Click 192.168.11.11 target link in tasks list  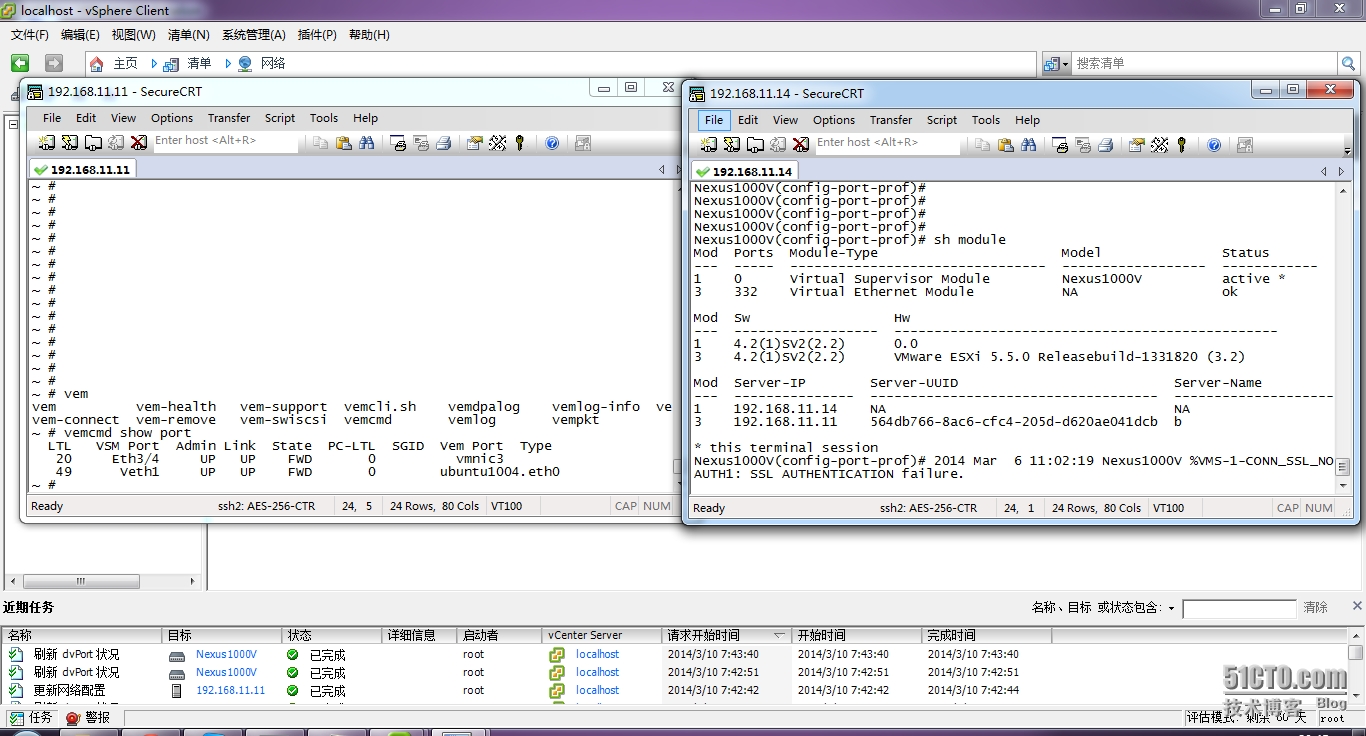(231, 691)
